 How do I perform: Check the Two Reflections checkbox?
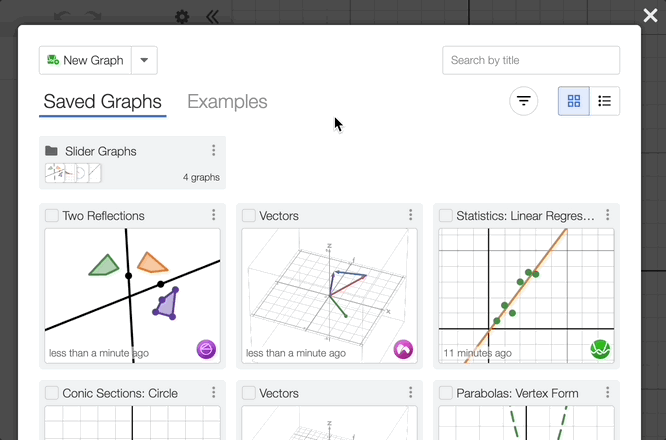(x=52, y=215)
